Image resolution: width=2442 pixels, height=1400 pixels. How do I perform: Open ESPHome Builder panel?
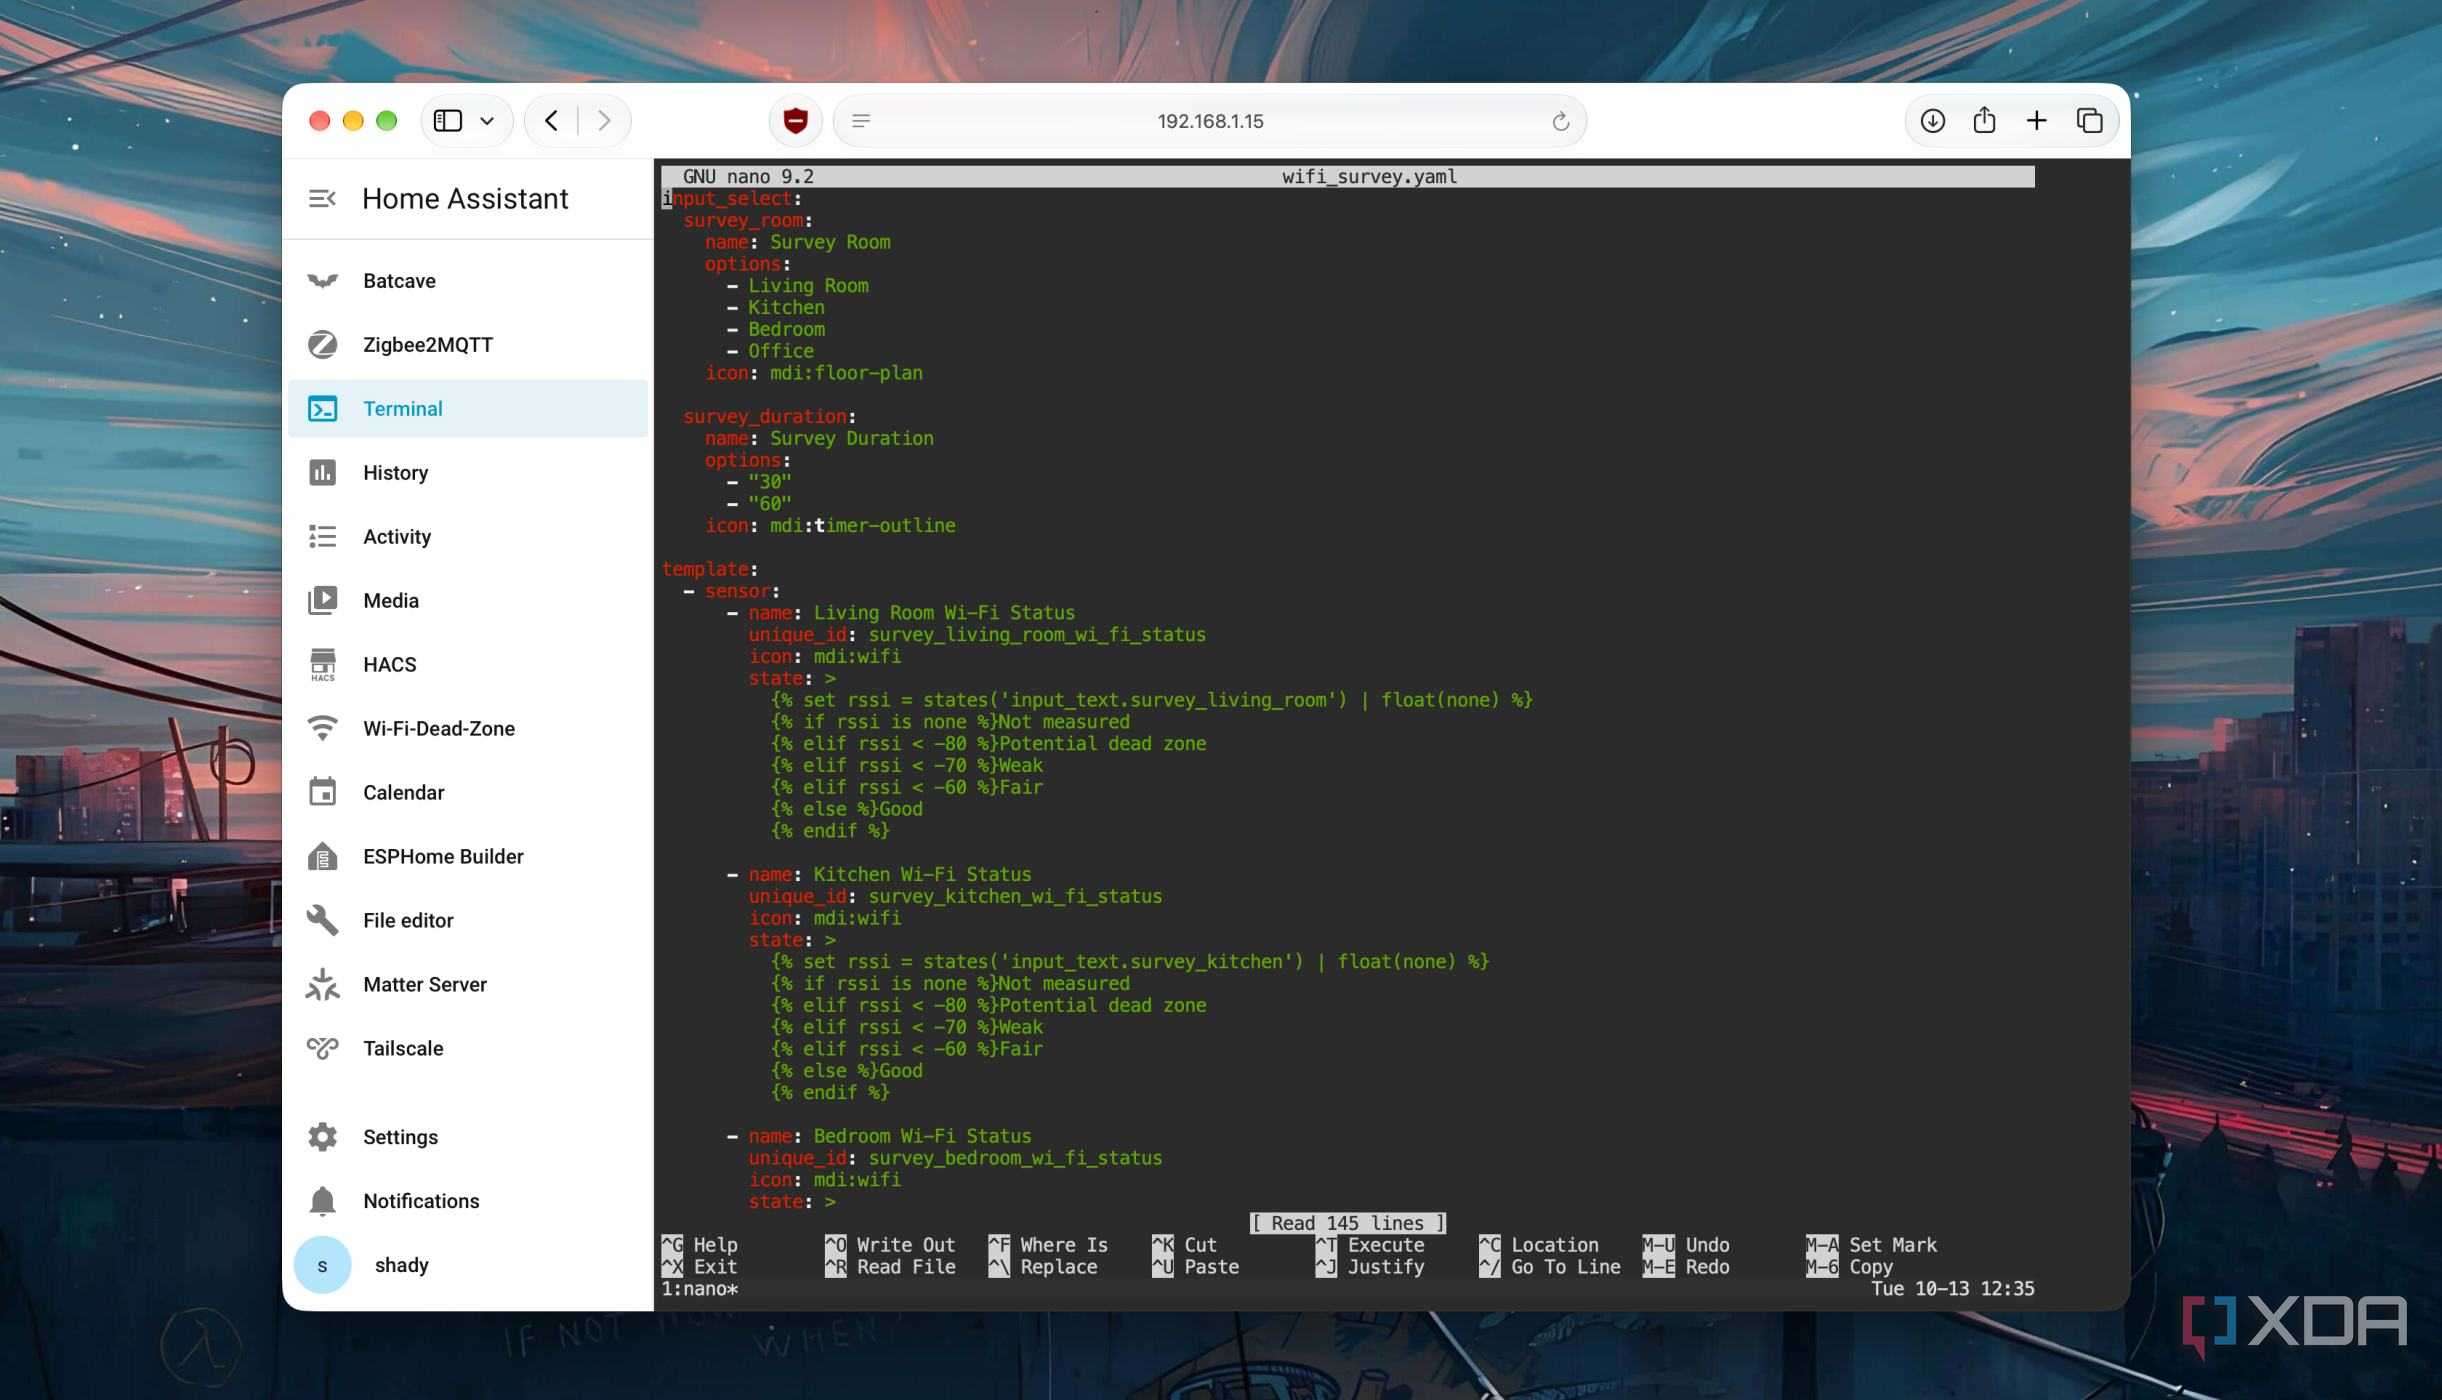[x=468, y=857]
